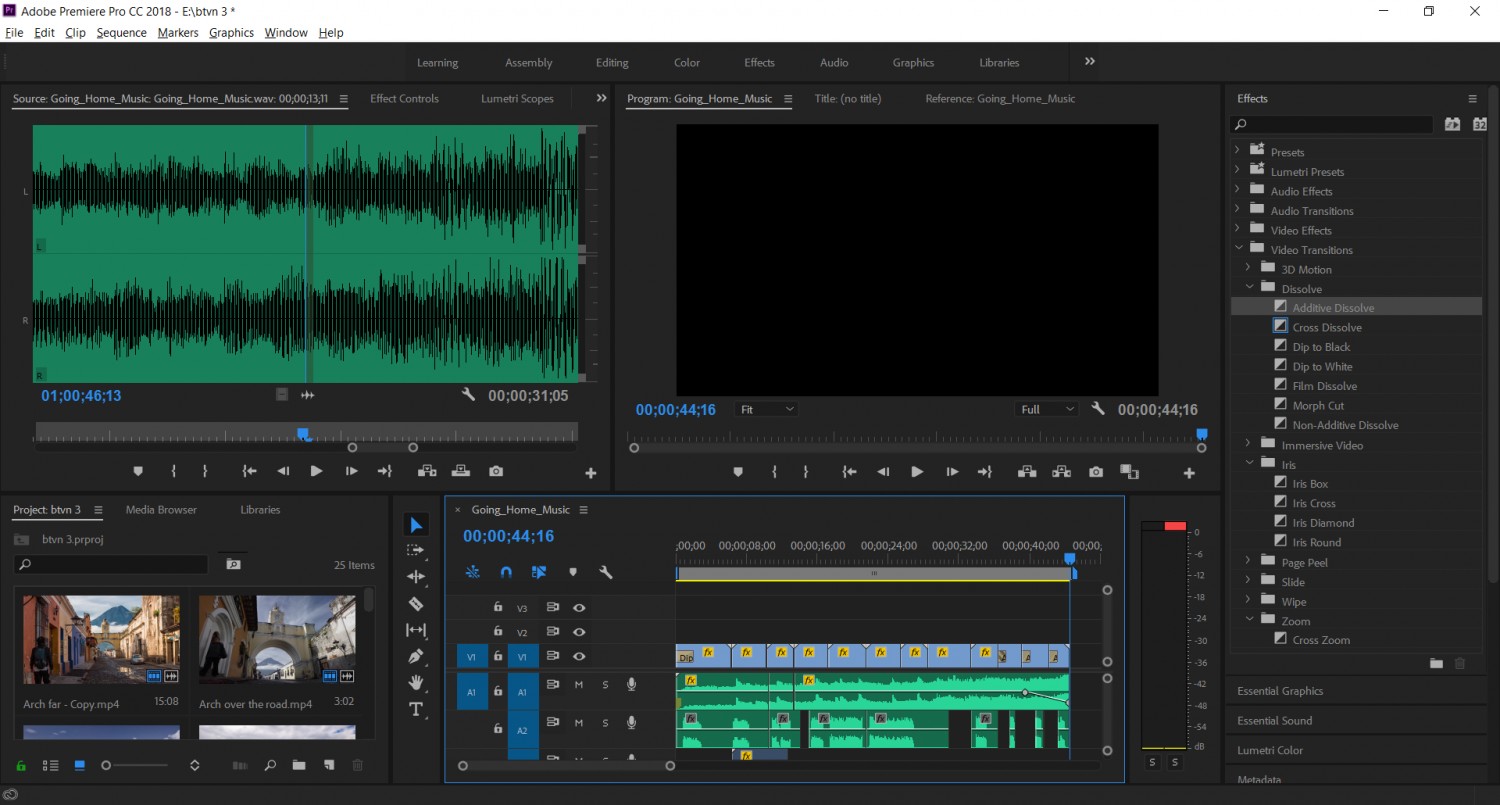Select the Hand tool
1500x805 pixels.
(x=416, y=683)
